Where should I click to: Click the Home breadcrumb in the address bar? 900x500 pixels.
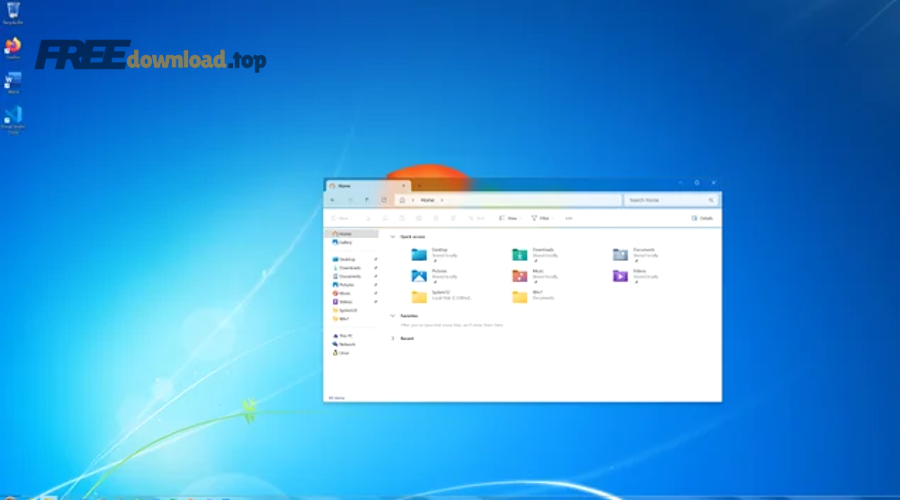pos(428,200)
